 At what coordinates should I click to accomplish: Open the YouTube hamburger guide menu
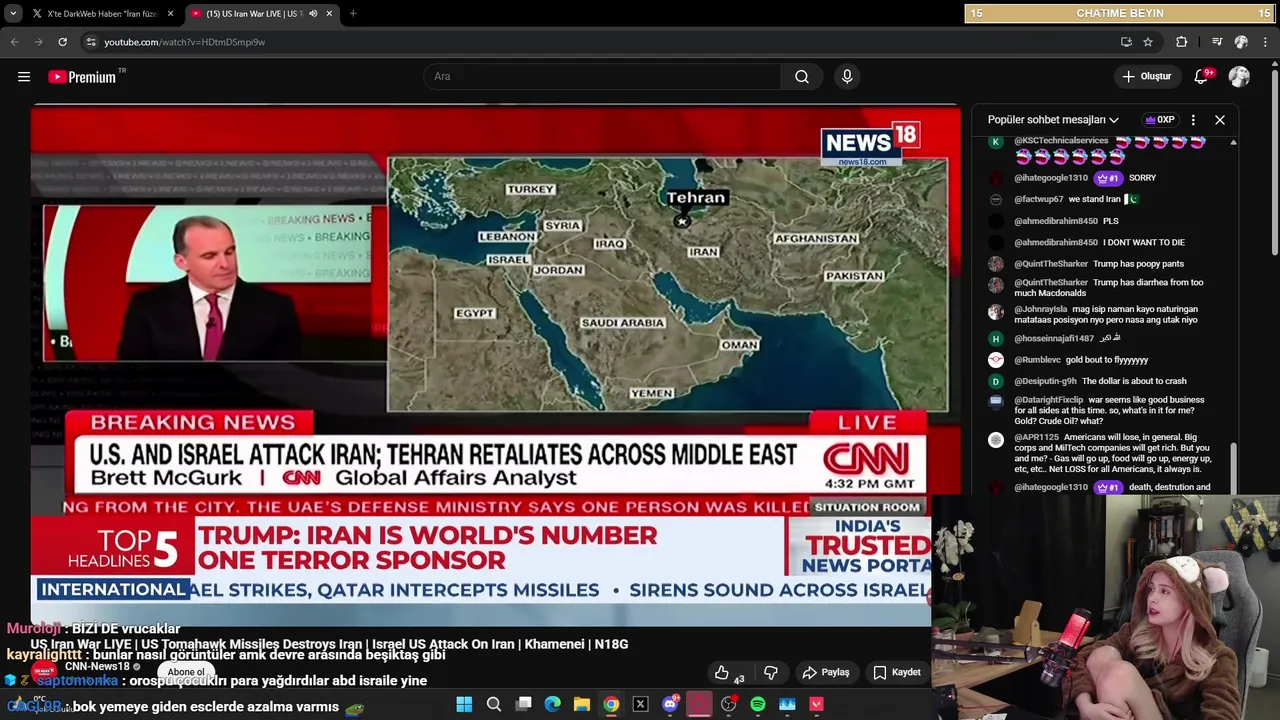(24, 77)
